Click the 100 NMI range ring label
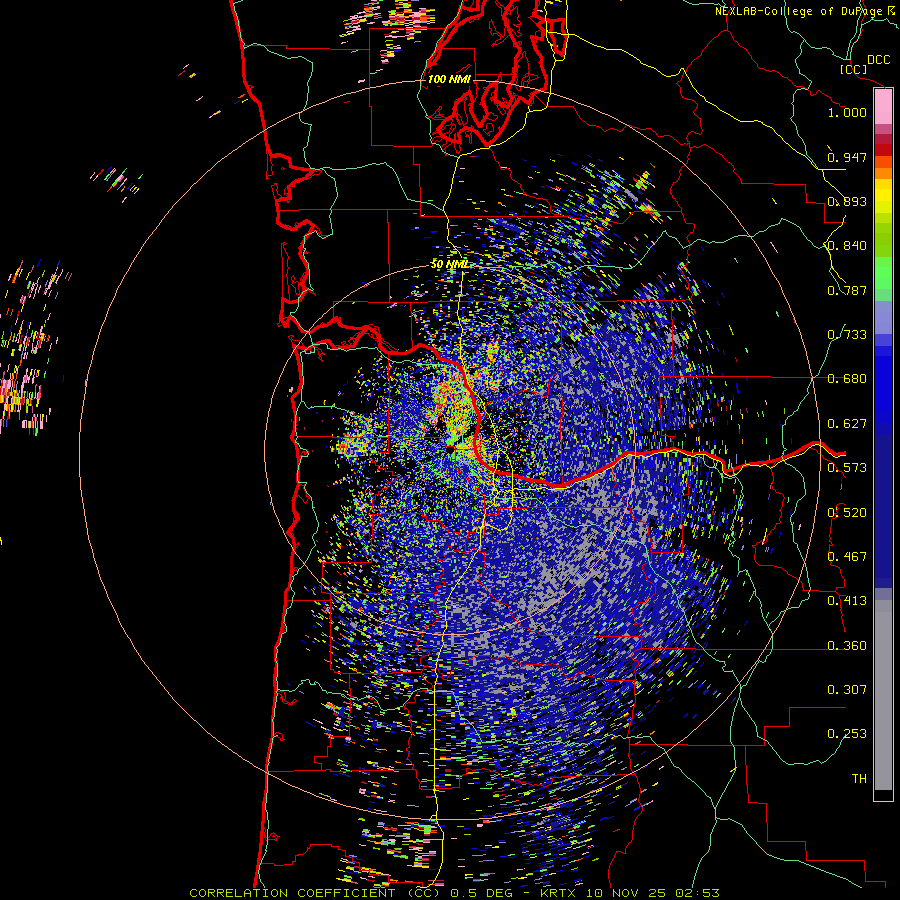 pyautogui.click(x=449, y=79)
